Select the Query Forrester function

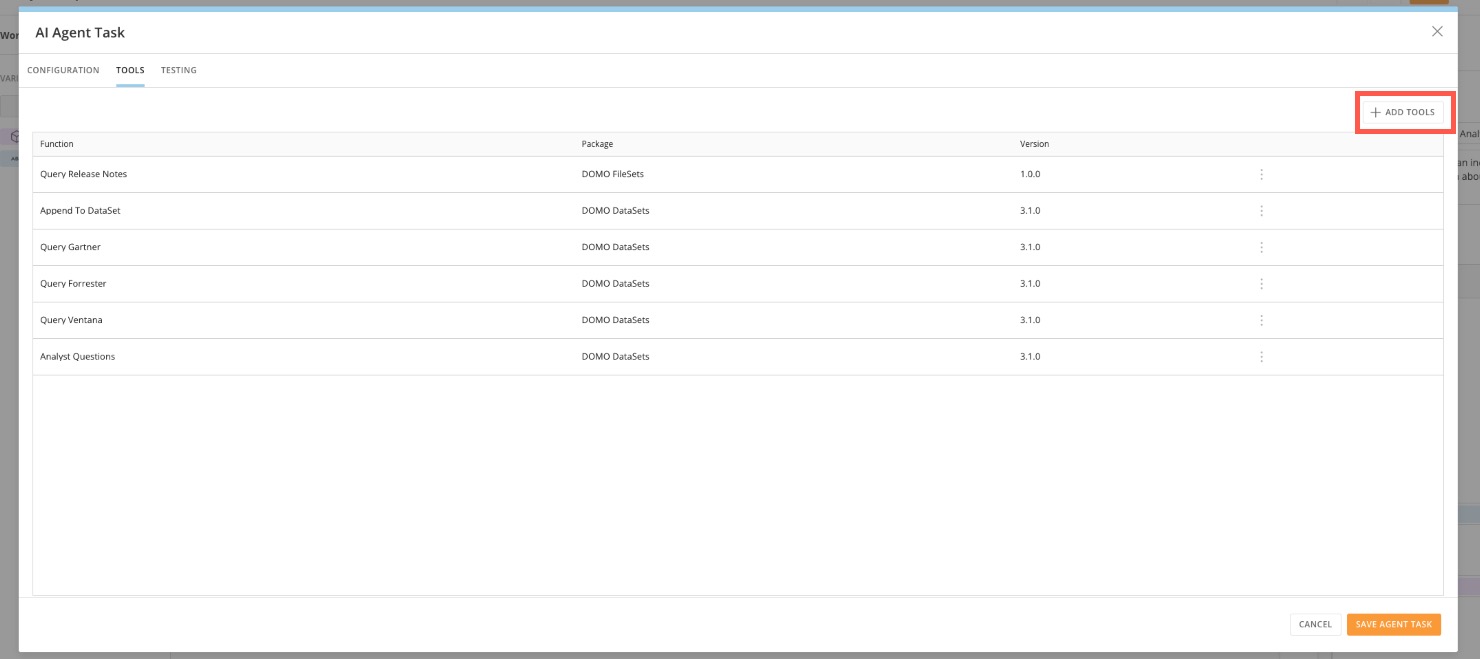pos(73,284)
